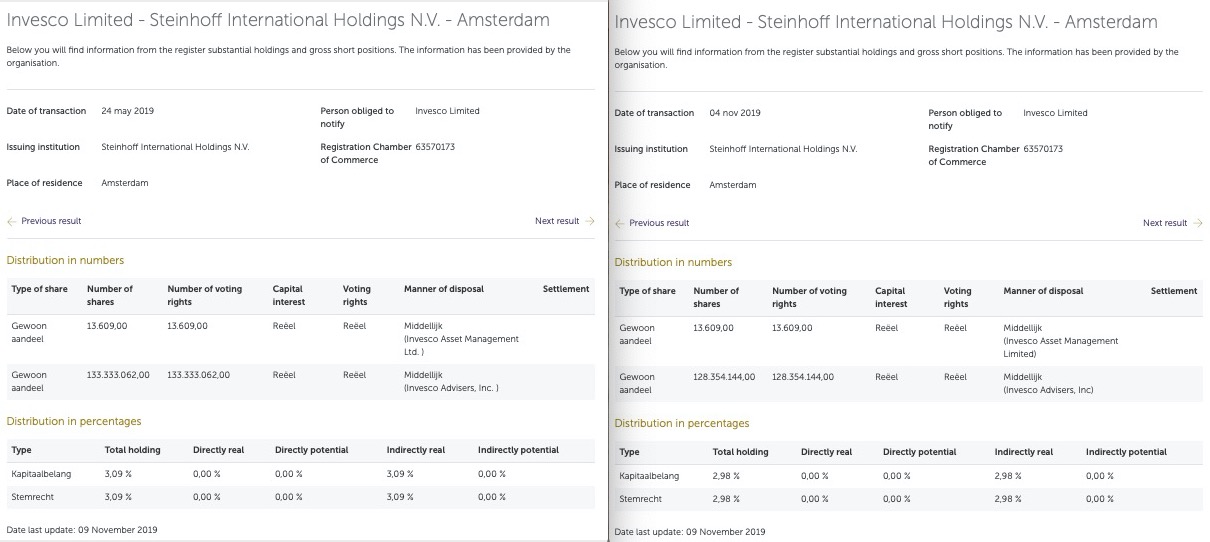
Task: Click "Invesco Asset Management Limited" disposal cell
Action: click(1060, 341)
